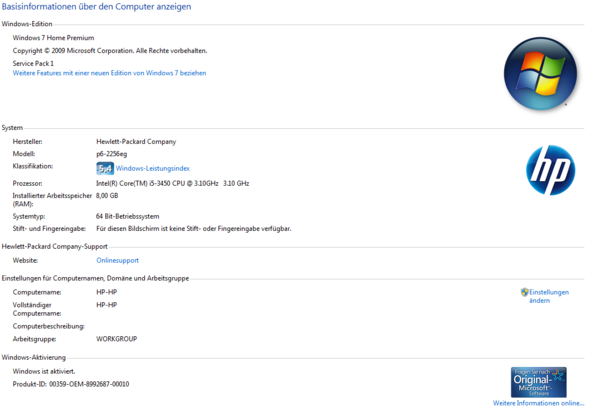This screenshot has width=590, height=416.
Task: Click the 64 Bit-Betriebssystem value
Action: pyautogui.click(x=128, y=216)
